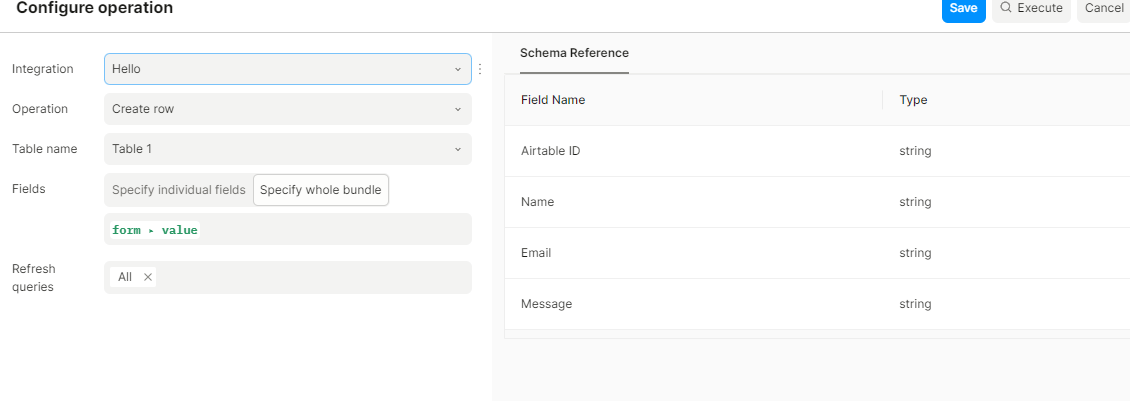Select Specify whole bundle option

pyautogui.click(x=320, y=190)
